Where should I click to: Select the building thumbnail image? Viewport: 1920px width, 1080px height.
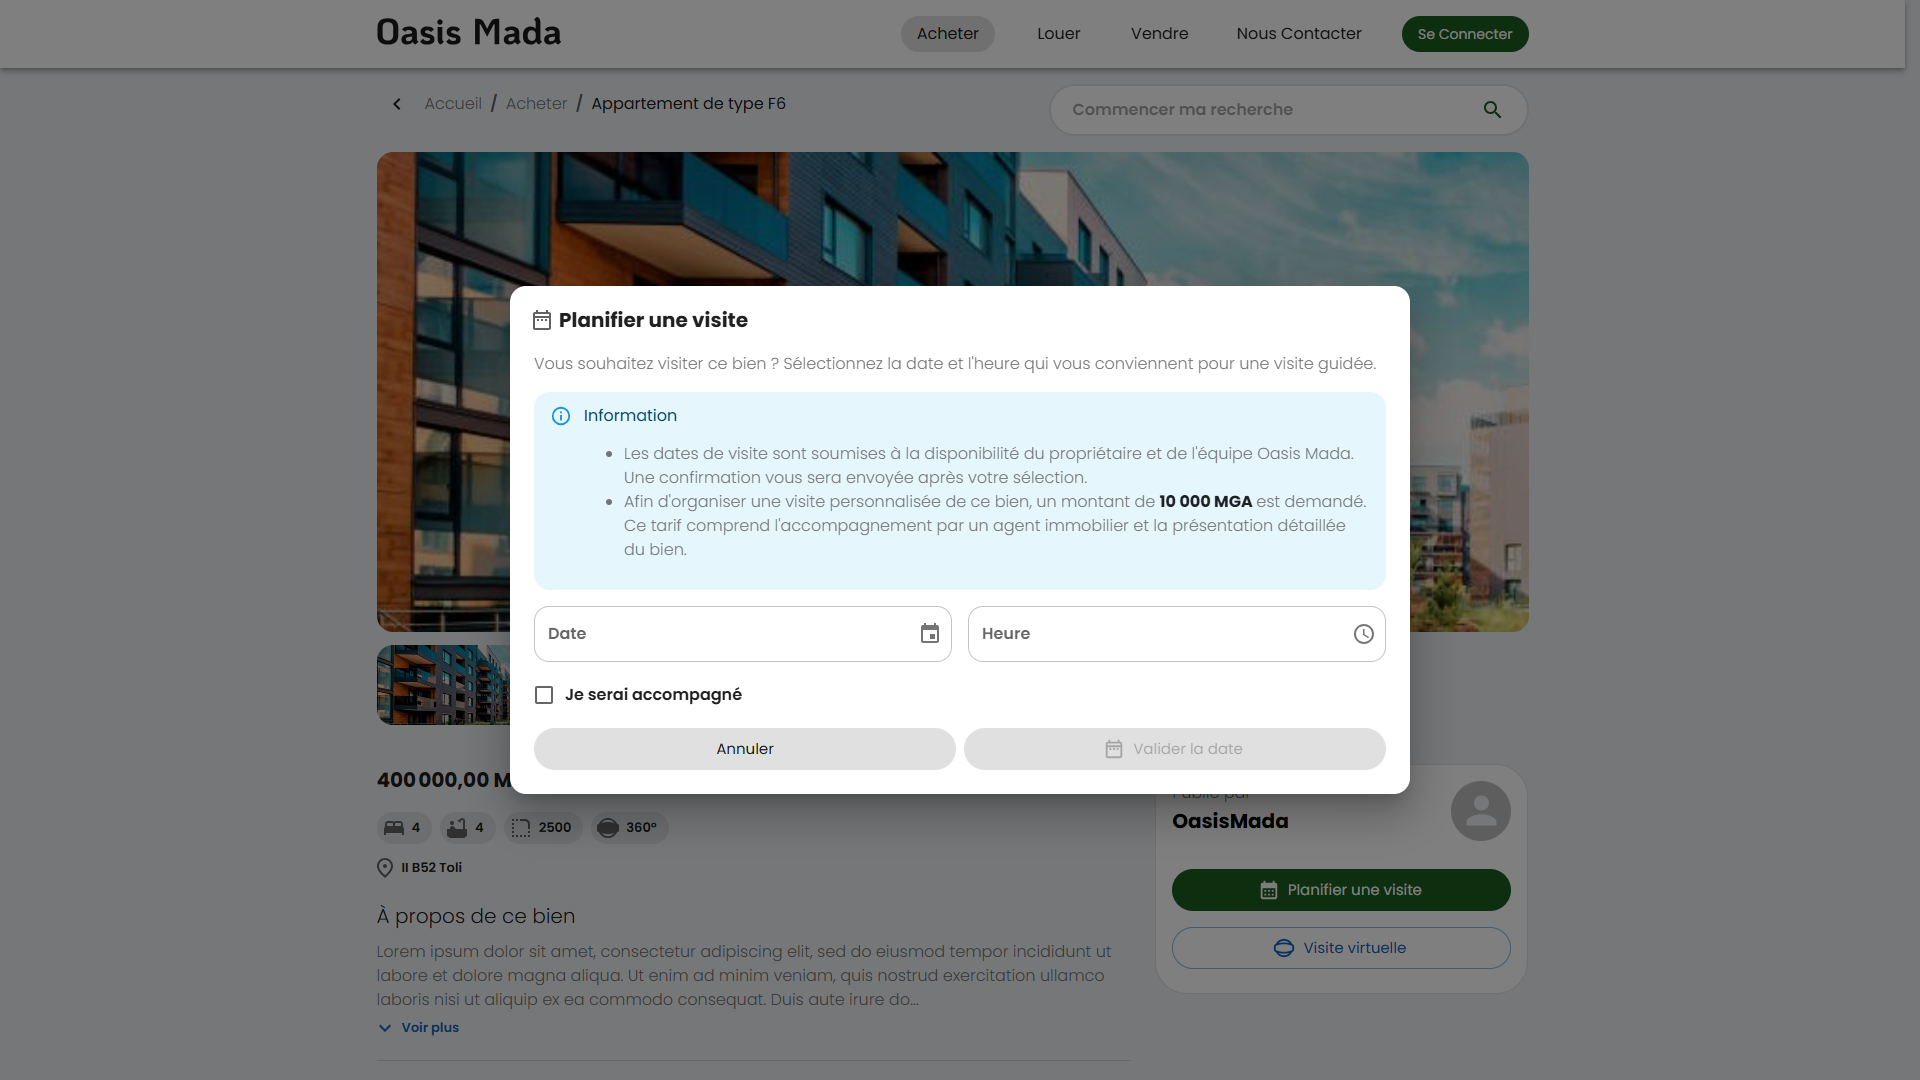443,685
